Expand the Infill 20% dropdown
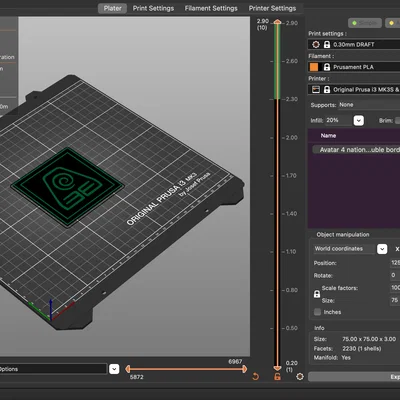 pos(358,120)
